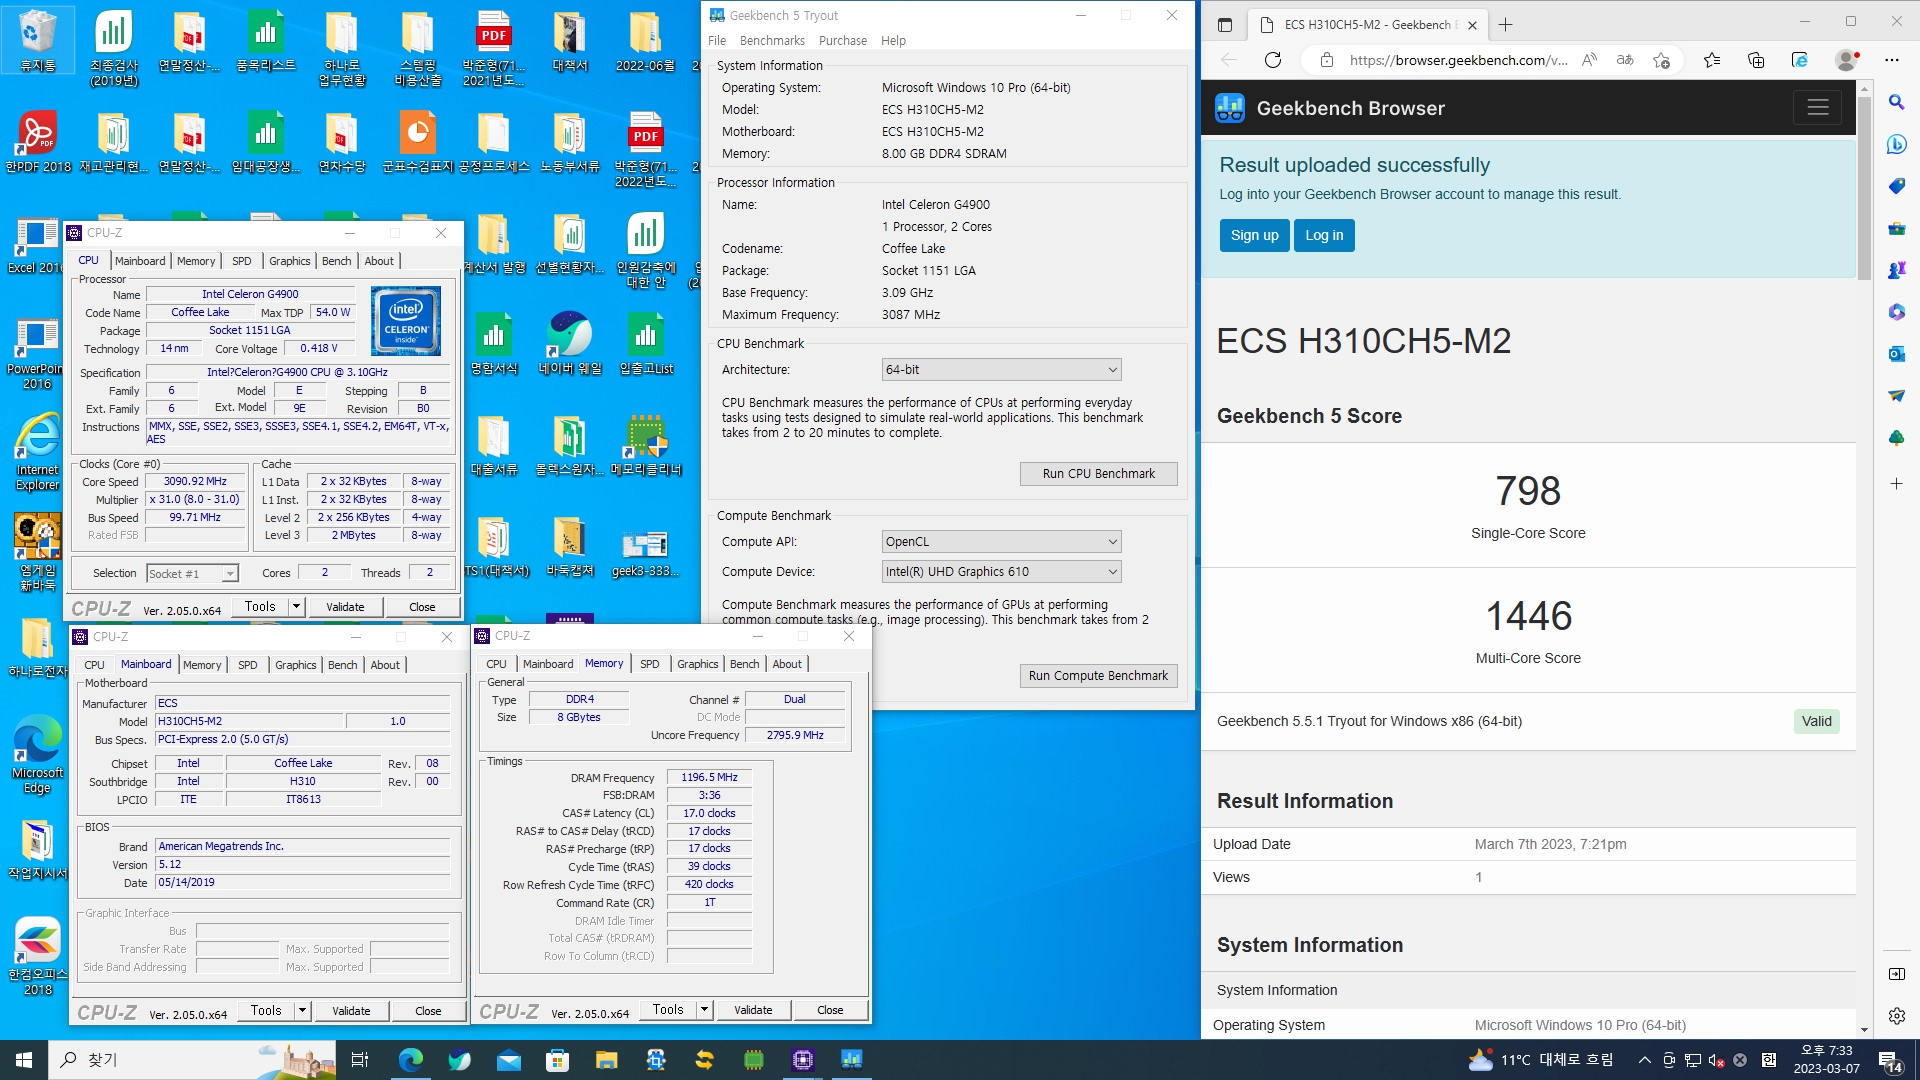Open Geekbench File menu

(717, 41)
